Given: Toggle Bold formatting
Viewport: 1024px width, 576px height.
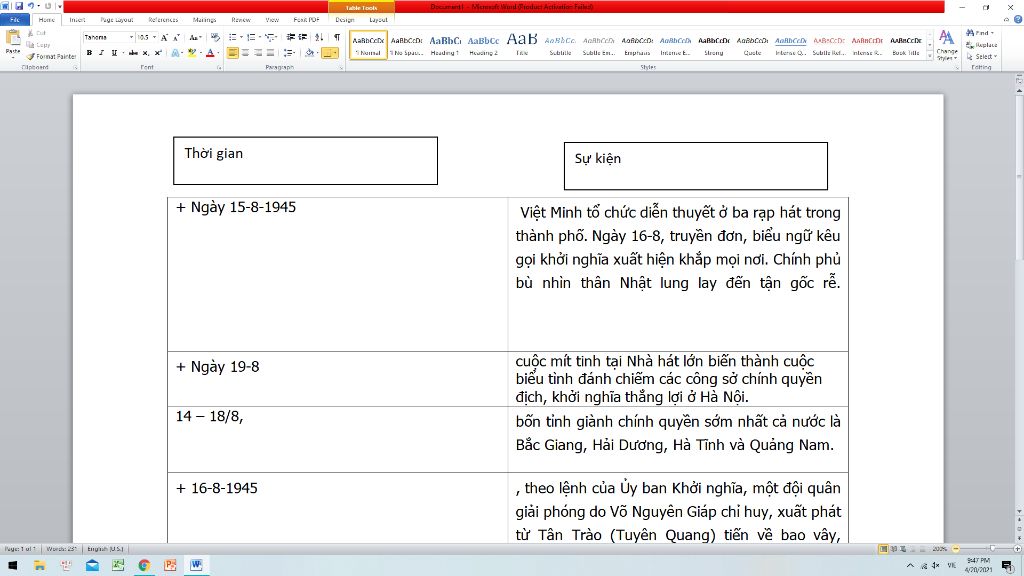Looking at the screenshot, I should (89, 53).
